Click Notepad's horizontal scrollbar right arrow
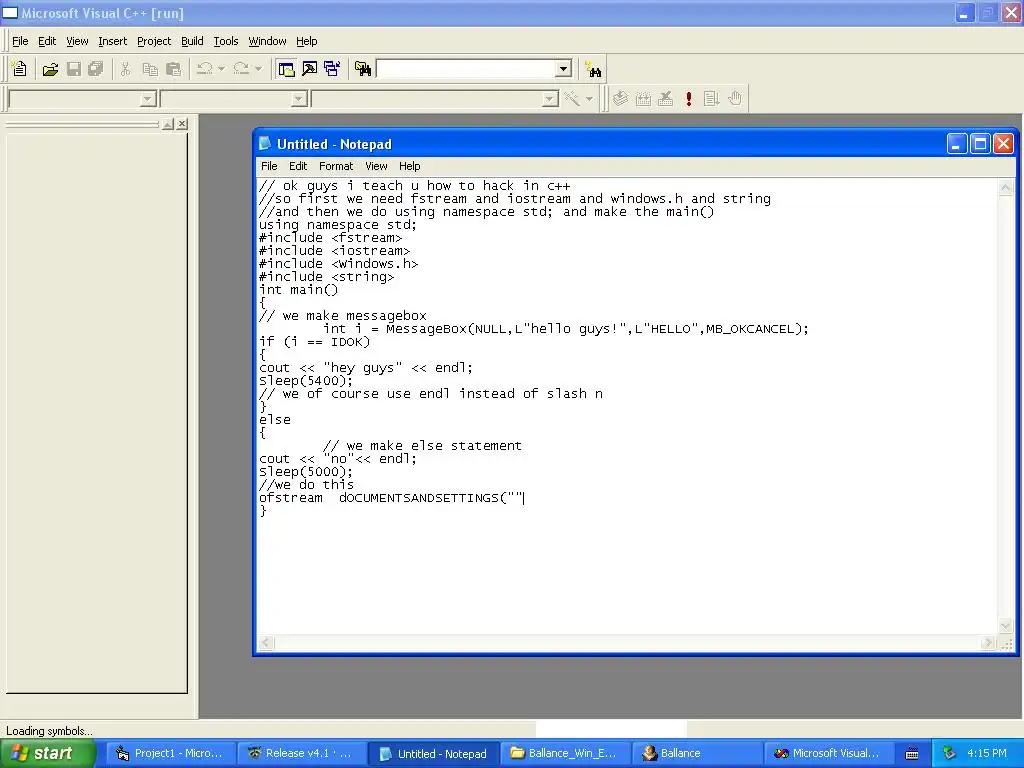Screen dimensions: 1024x768 987,643
